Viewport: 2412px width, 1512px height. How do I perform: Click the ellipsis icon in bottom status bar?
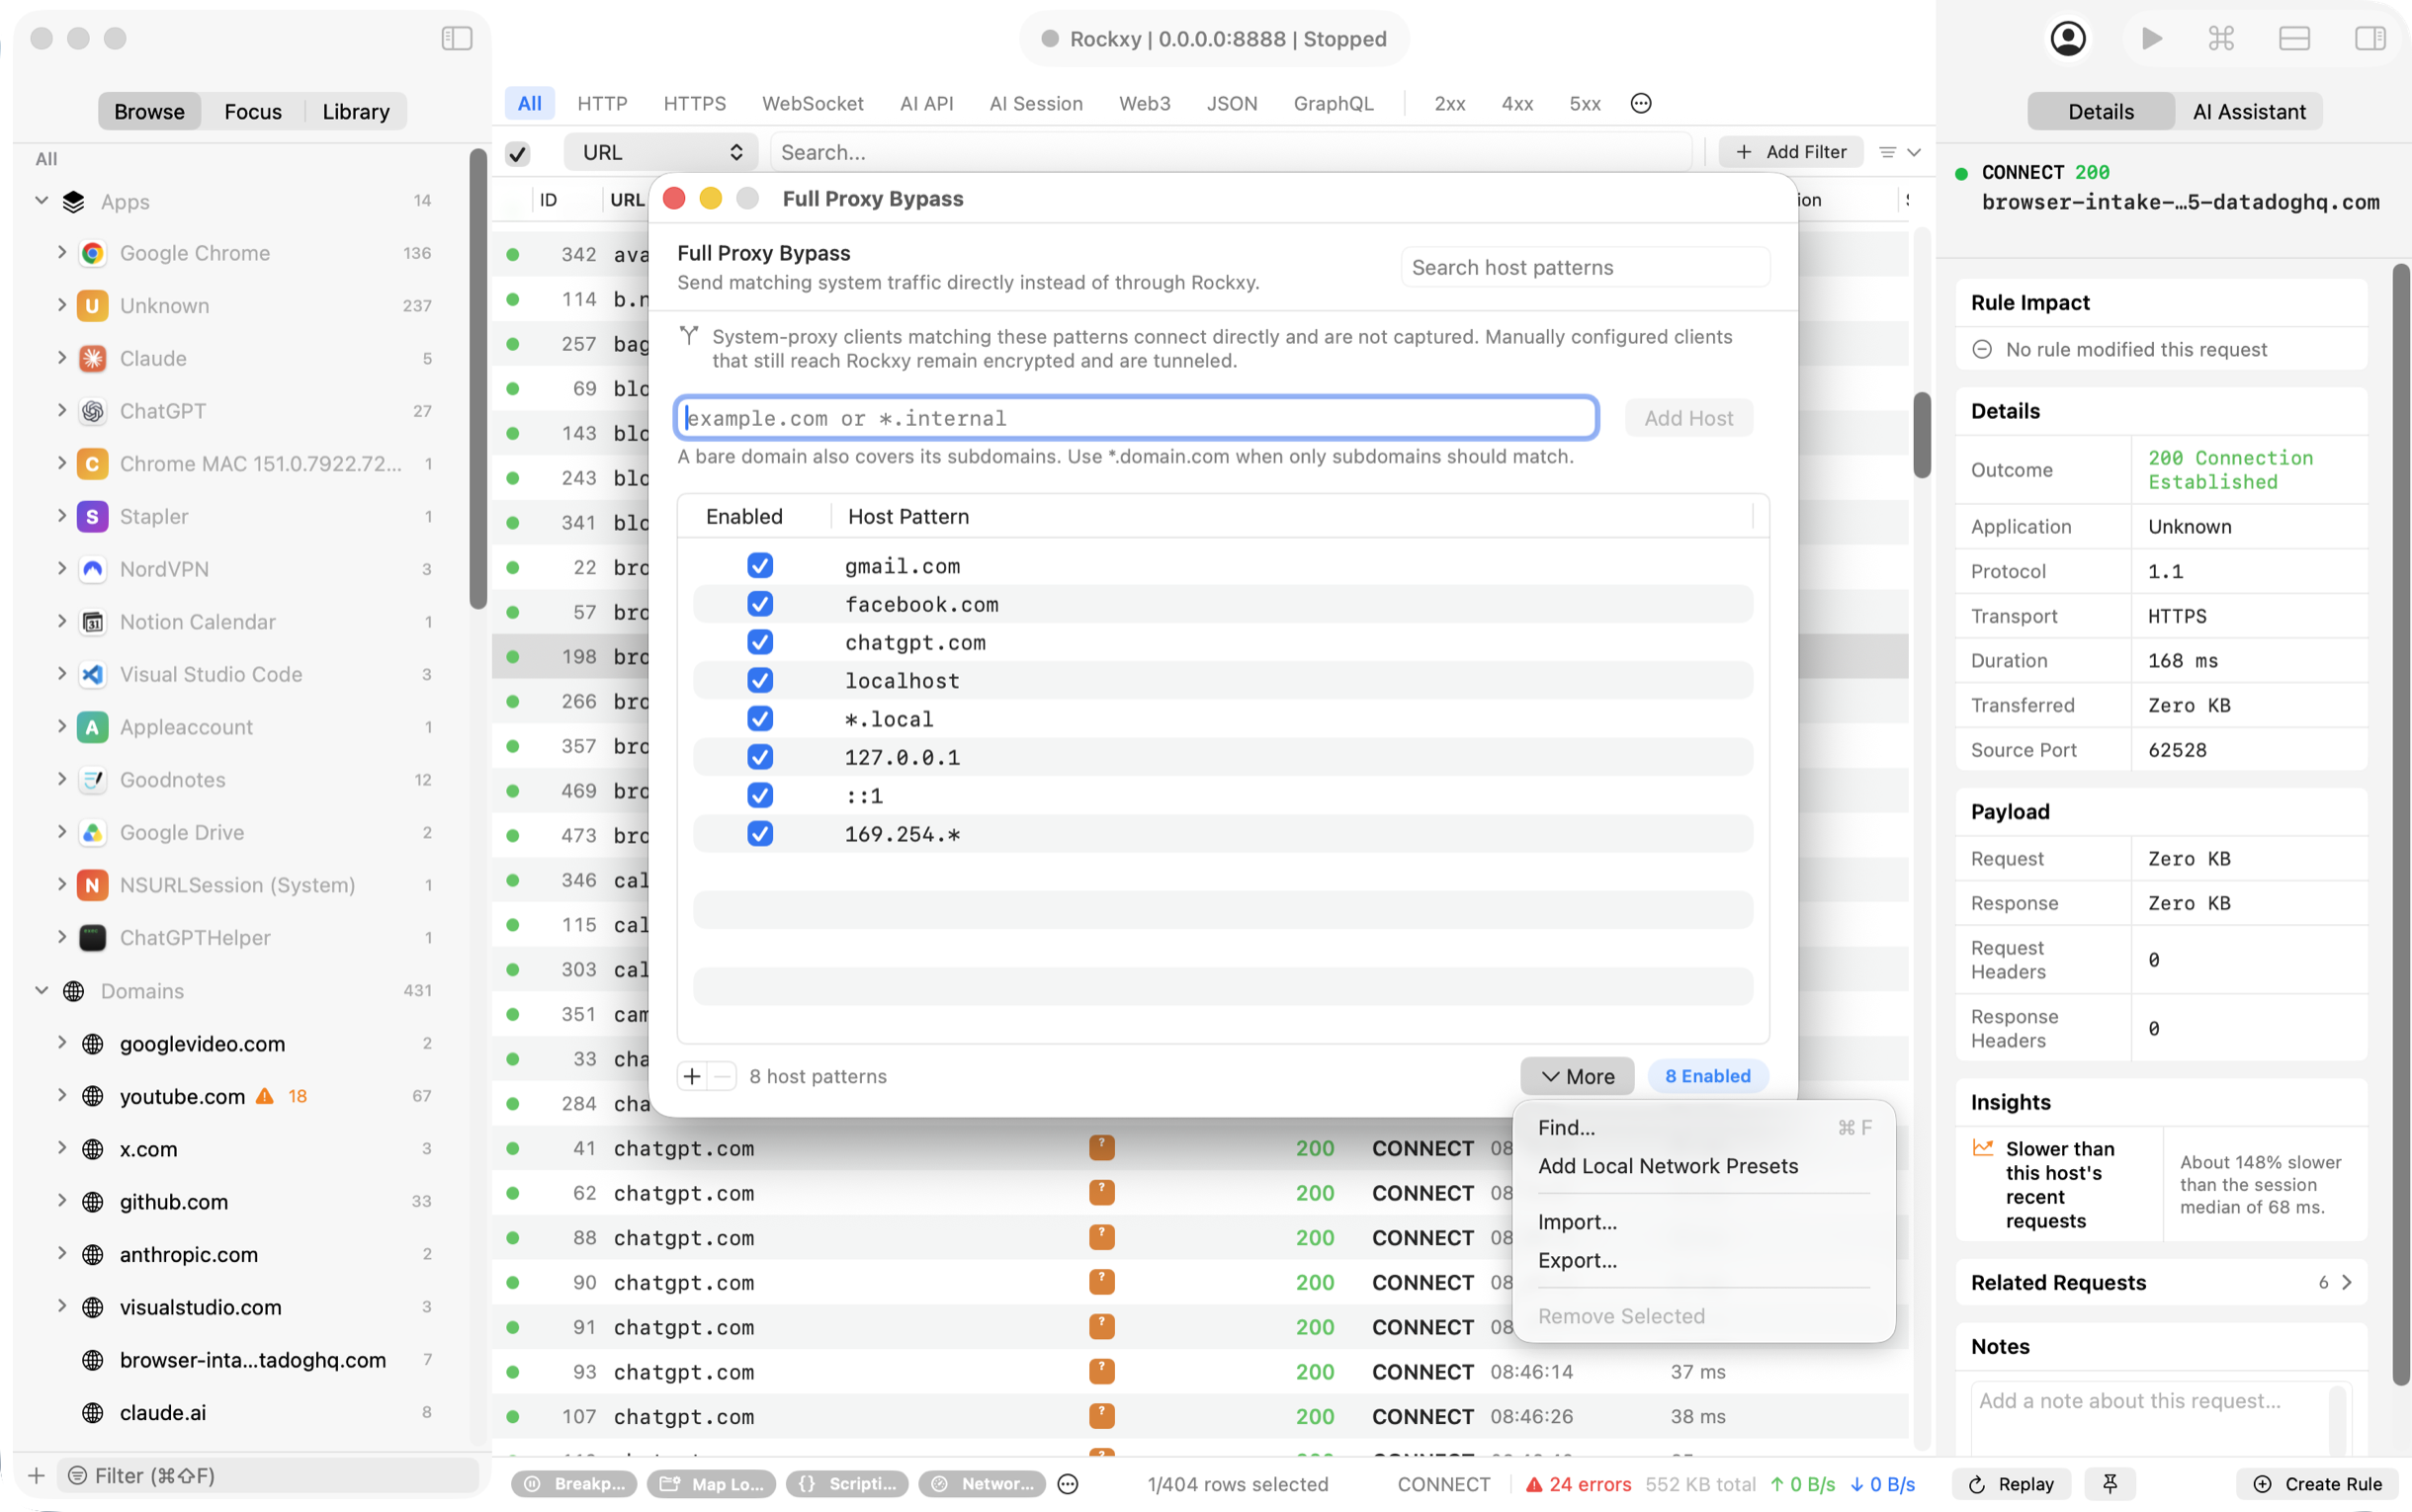coord(1067,1484)
